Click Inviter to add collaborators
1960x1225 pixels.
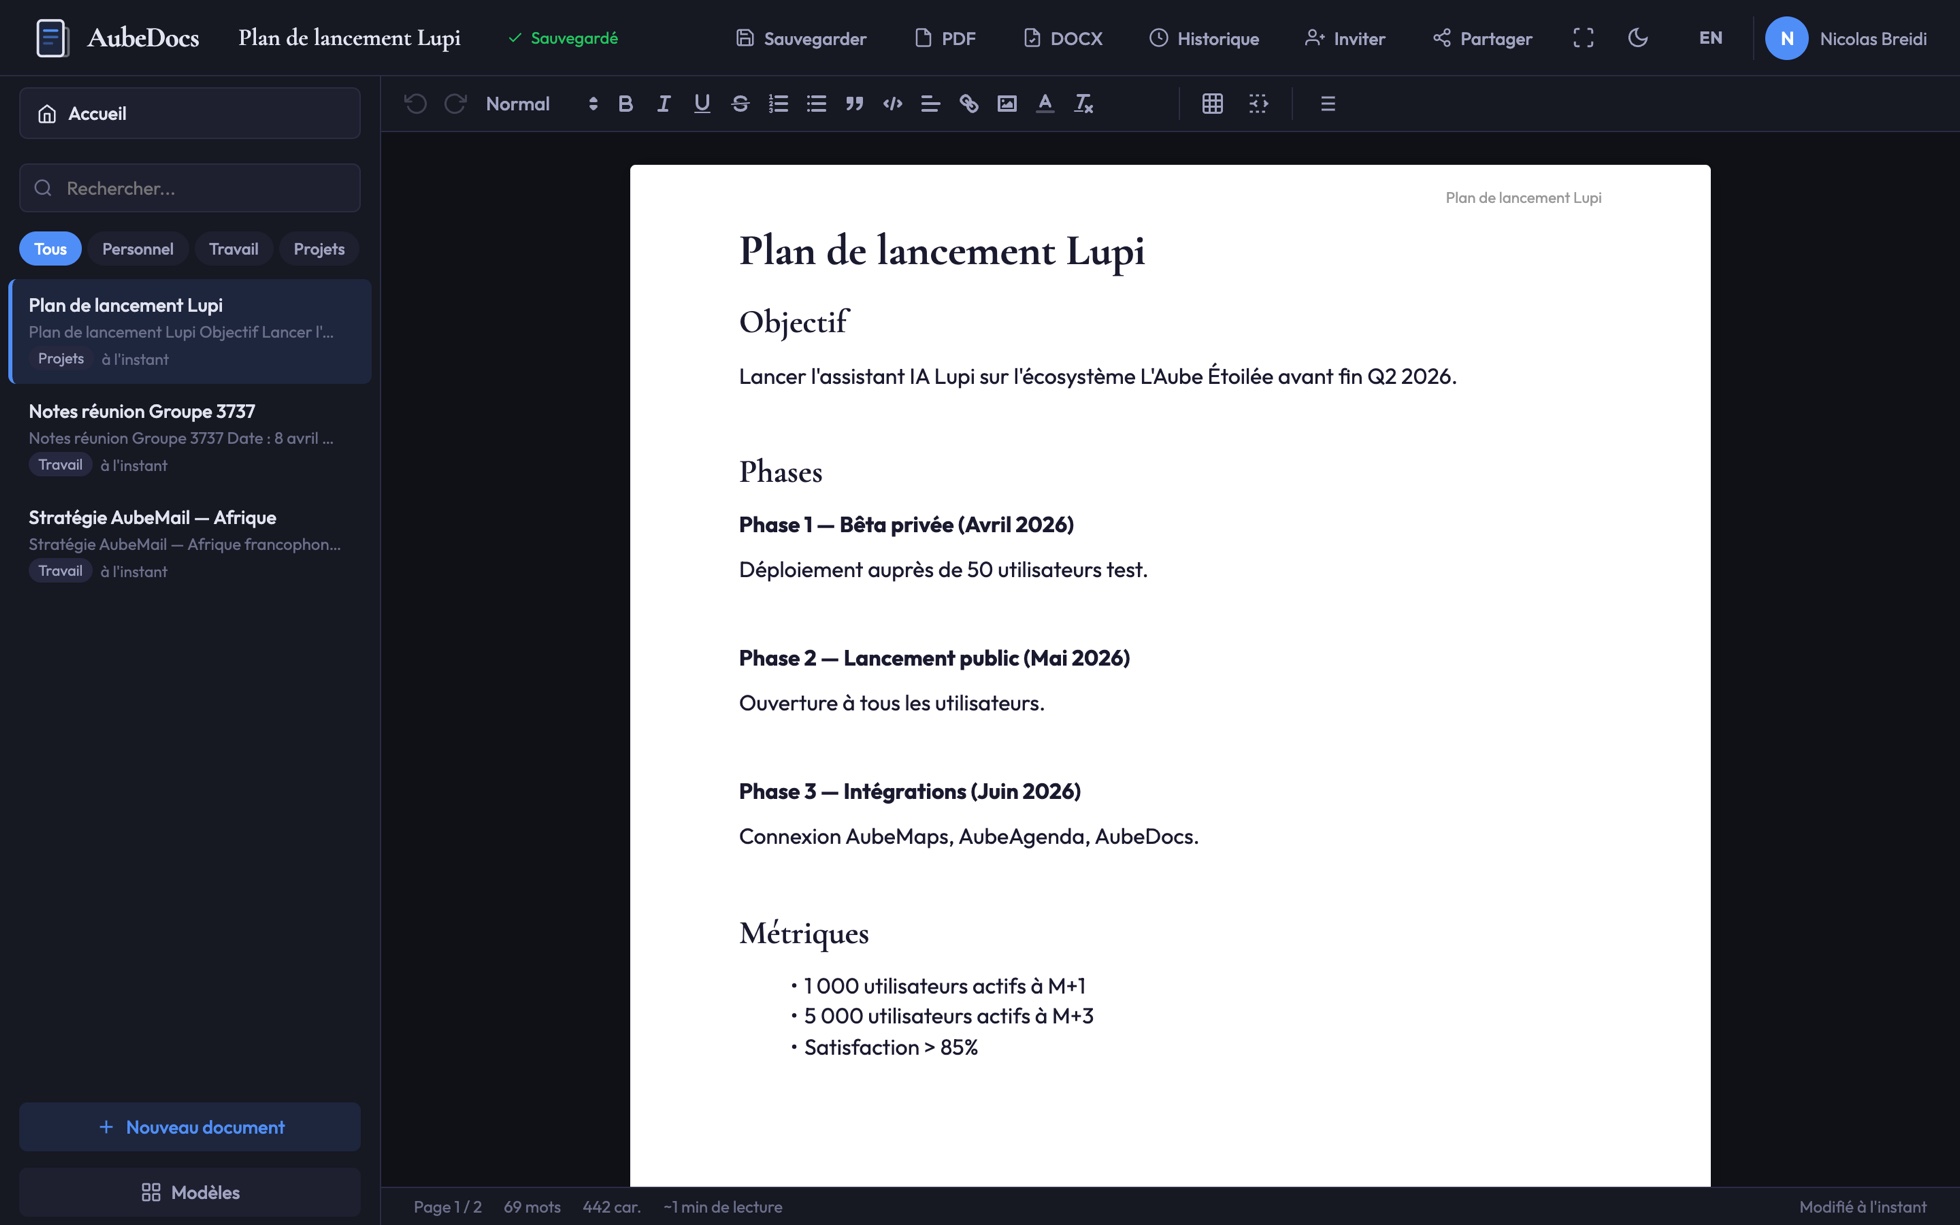[1345, 38]
